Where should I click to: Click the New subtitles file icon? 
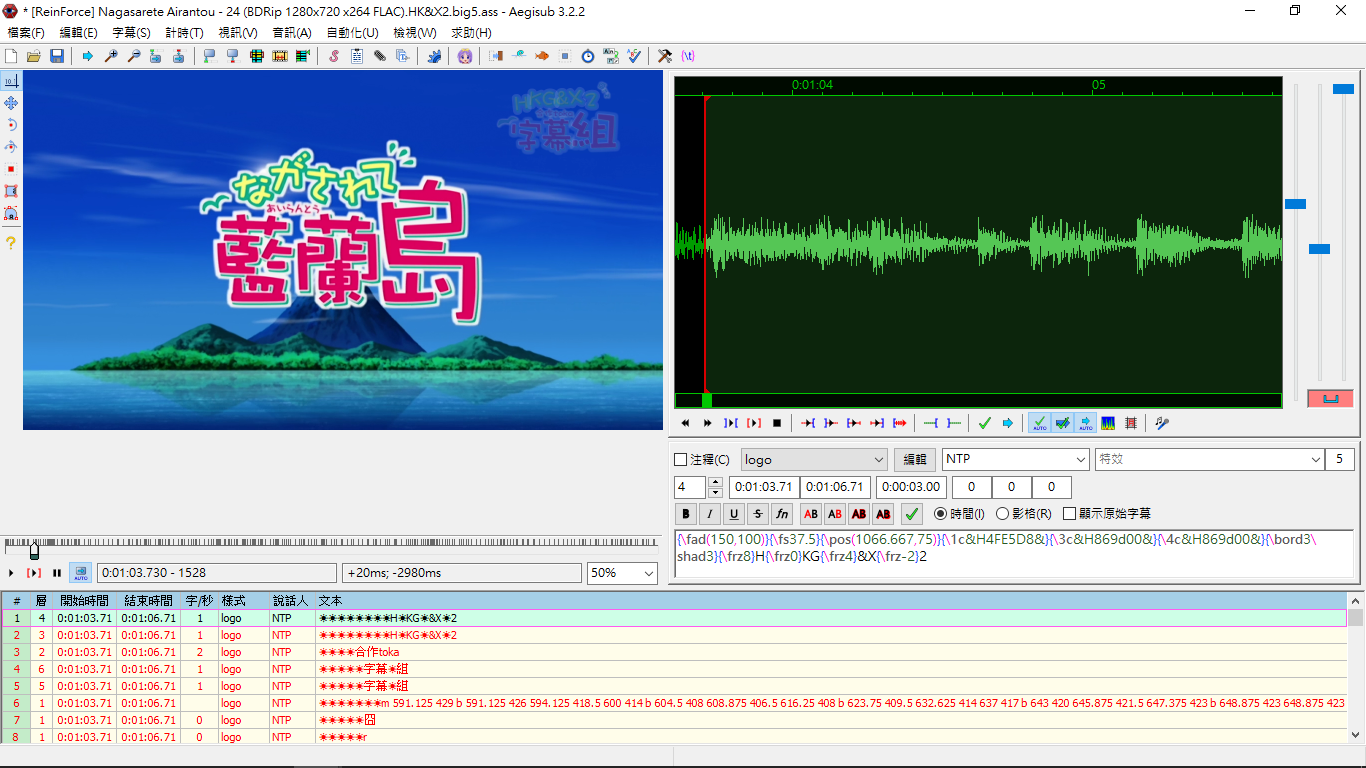coord(12,56)
